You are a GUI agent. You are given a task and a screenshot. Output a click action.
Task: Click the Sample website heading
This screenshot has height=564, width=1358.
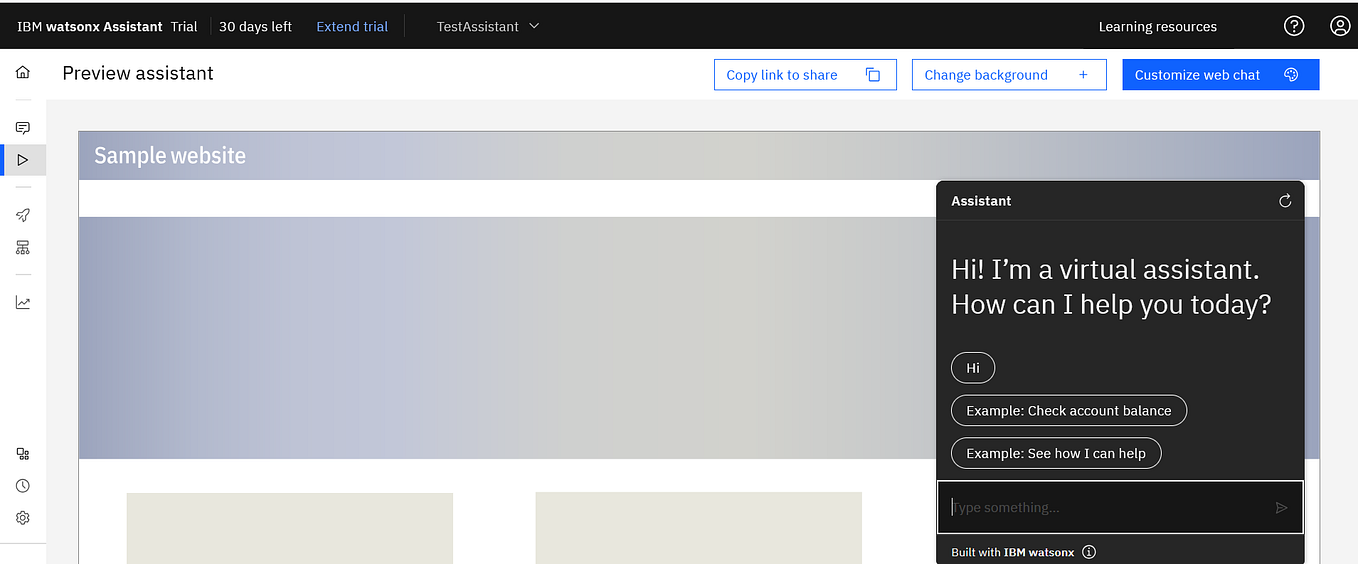click(170, 156)
